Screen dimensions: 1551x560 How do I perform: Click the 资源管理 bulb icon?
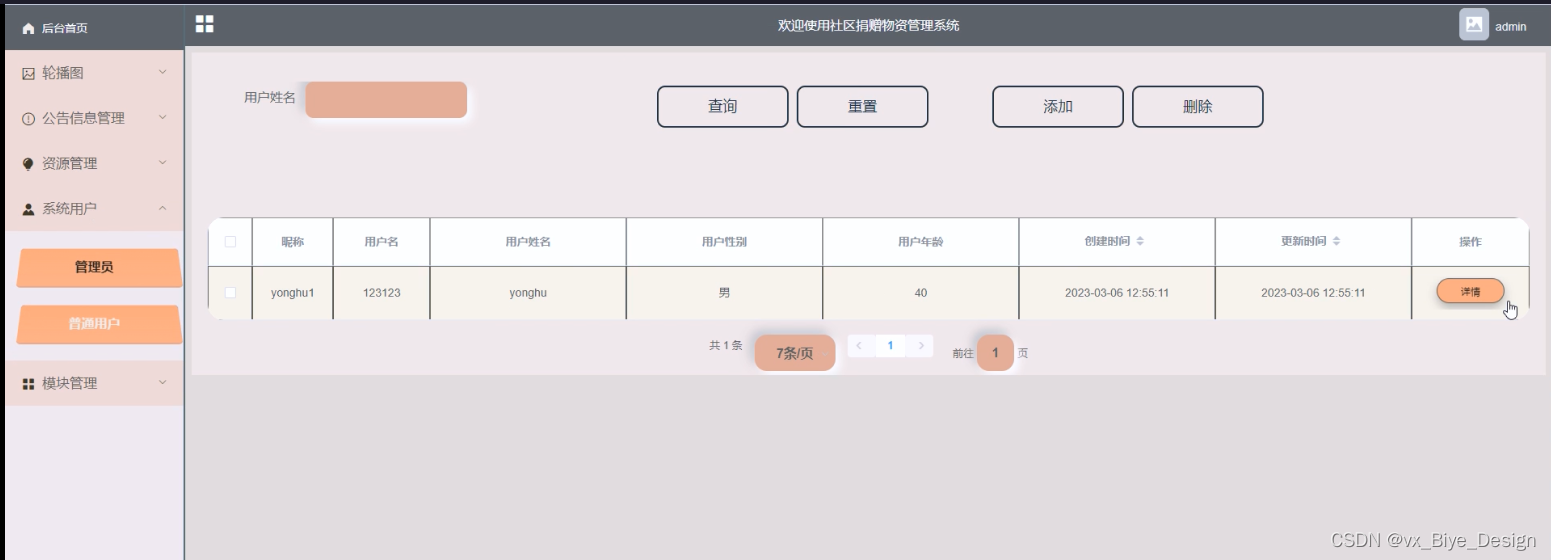28,164
